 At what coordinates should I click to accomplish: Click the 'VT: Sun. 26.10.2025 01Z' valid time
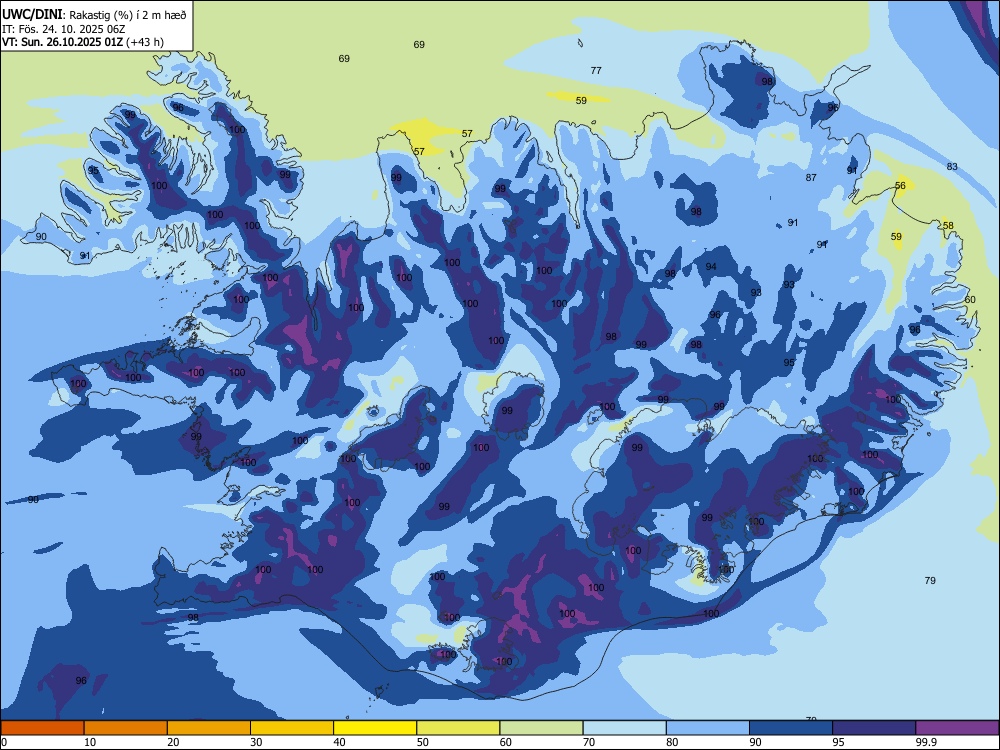(62, 42)
